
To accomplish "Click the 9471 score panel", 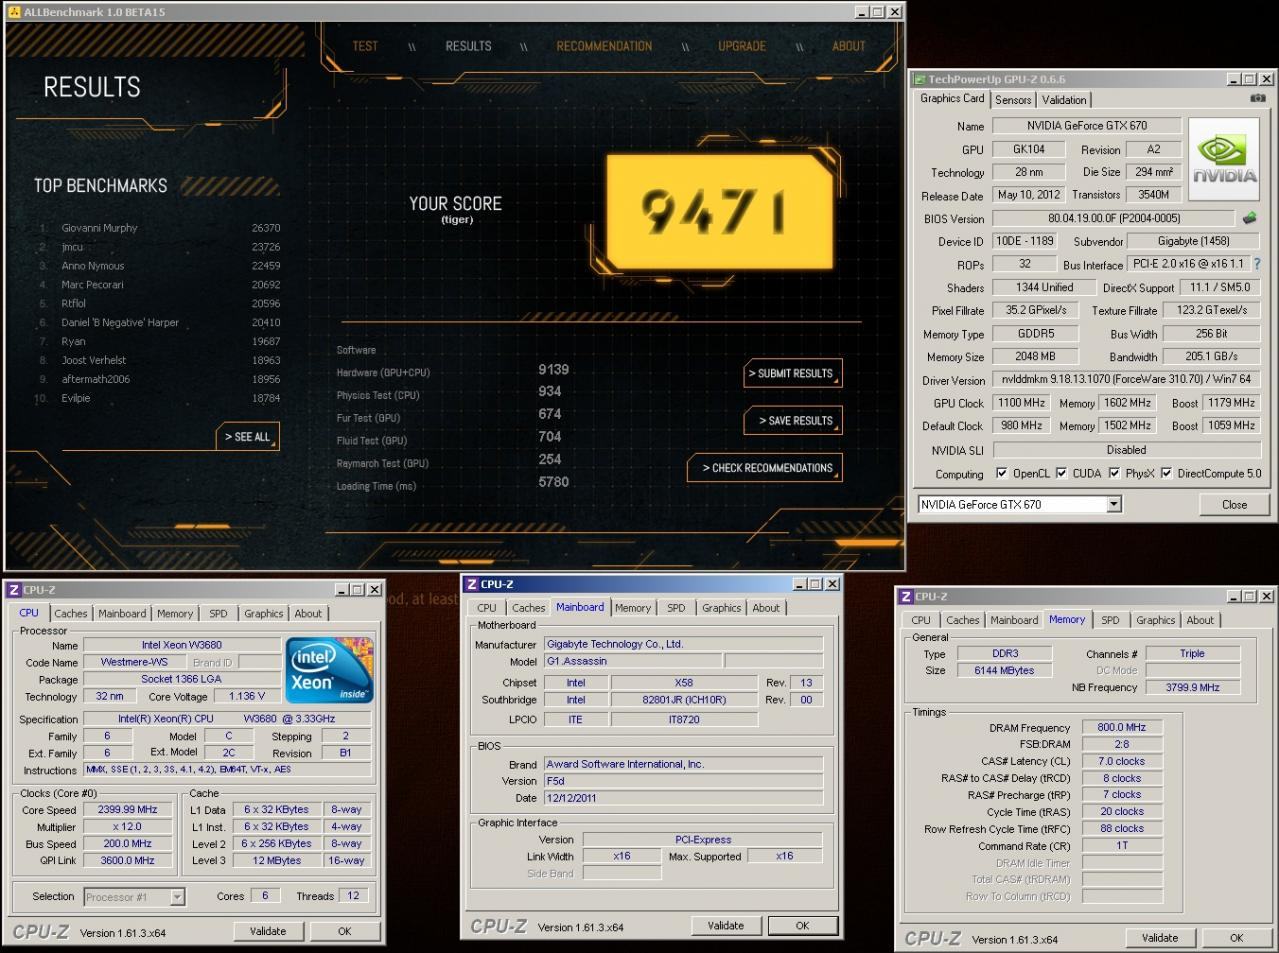I will 719,211.
